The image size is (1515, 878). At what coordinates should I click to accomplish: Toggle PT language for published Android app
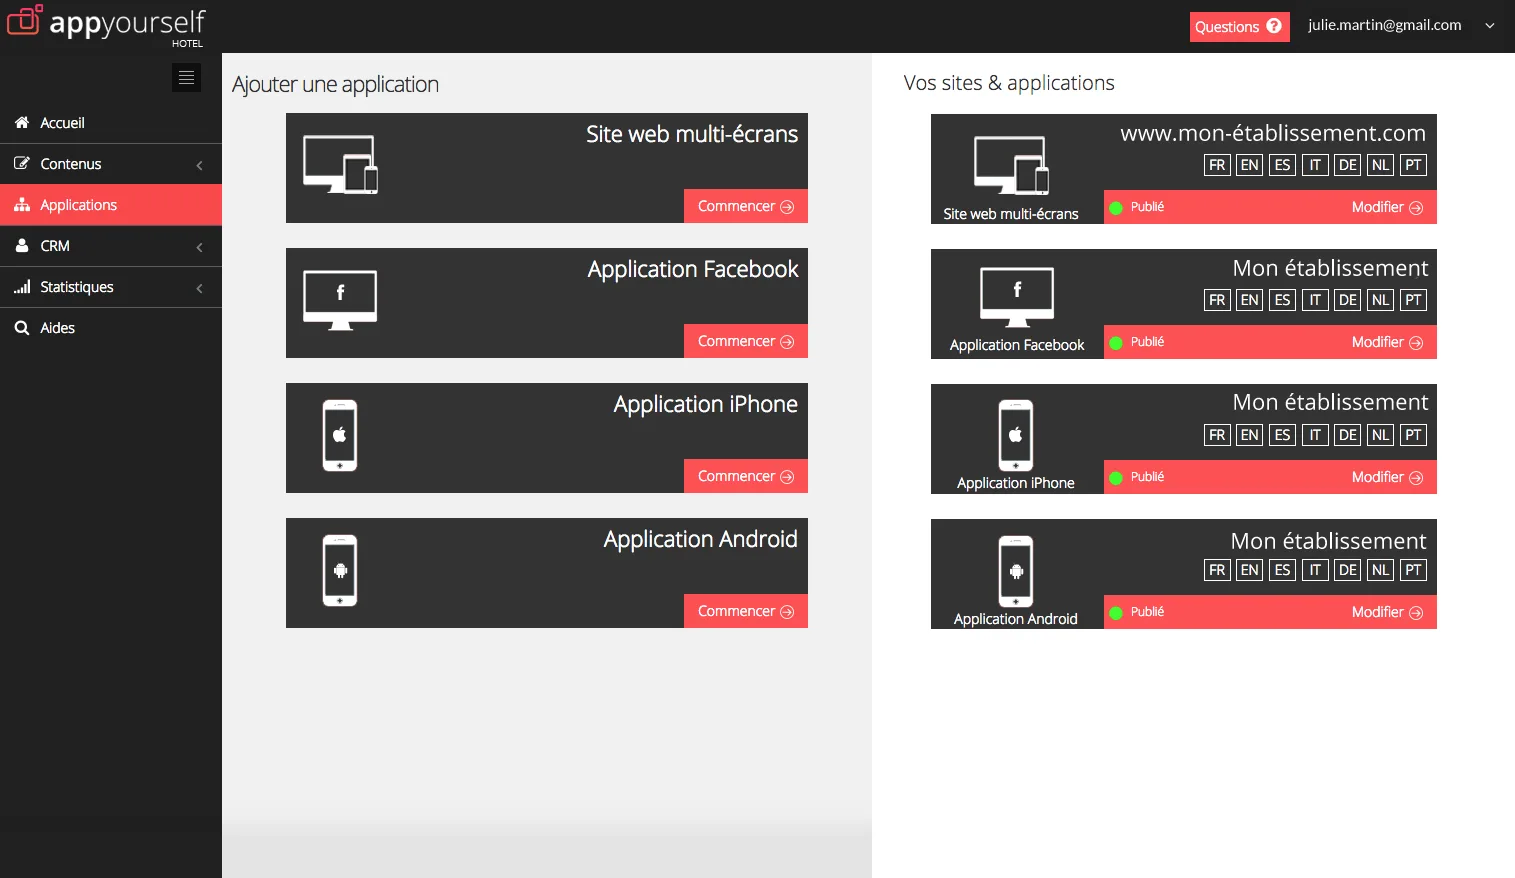click(x=1413, y=570)
